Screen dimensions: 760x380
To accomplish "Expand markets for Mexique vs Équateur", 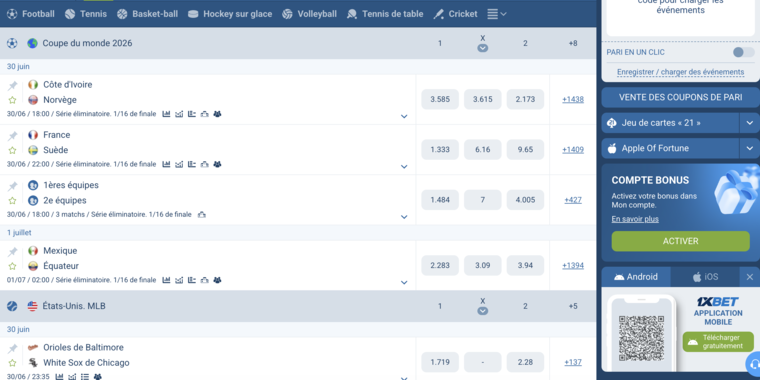I will click(404, 283).
